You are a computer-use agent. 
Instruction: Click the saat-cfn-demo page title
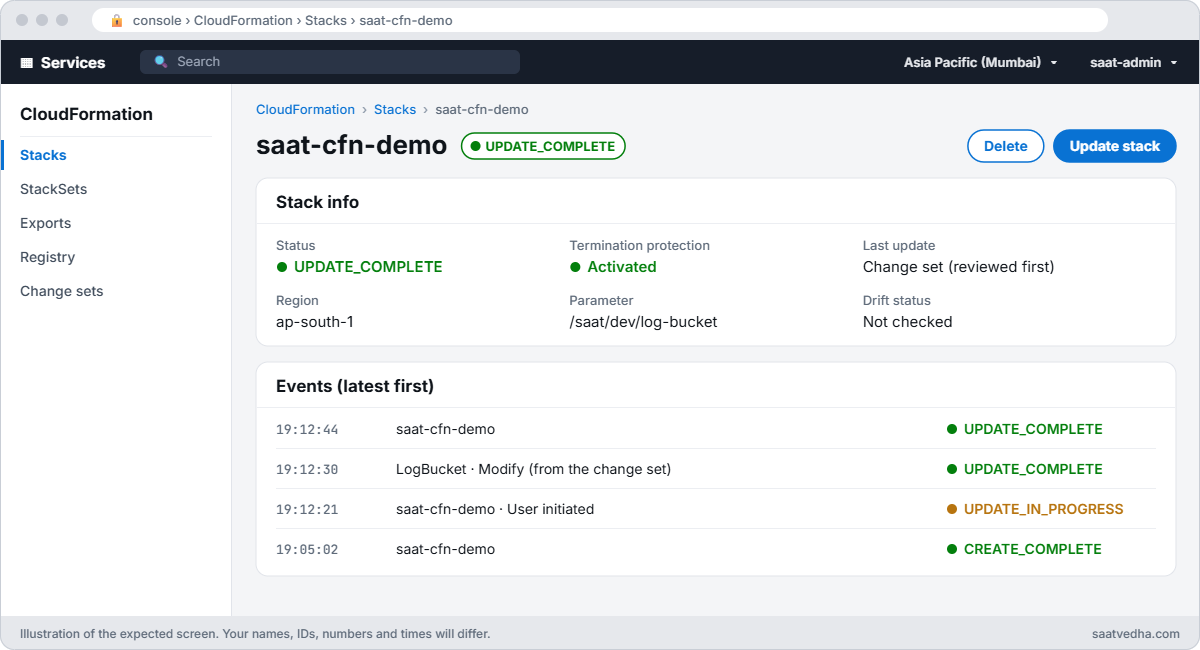pyautogui.click(x=351, y=145)
